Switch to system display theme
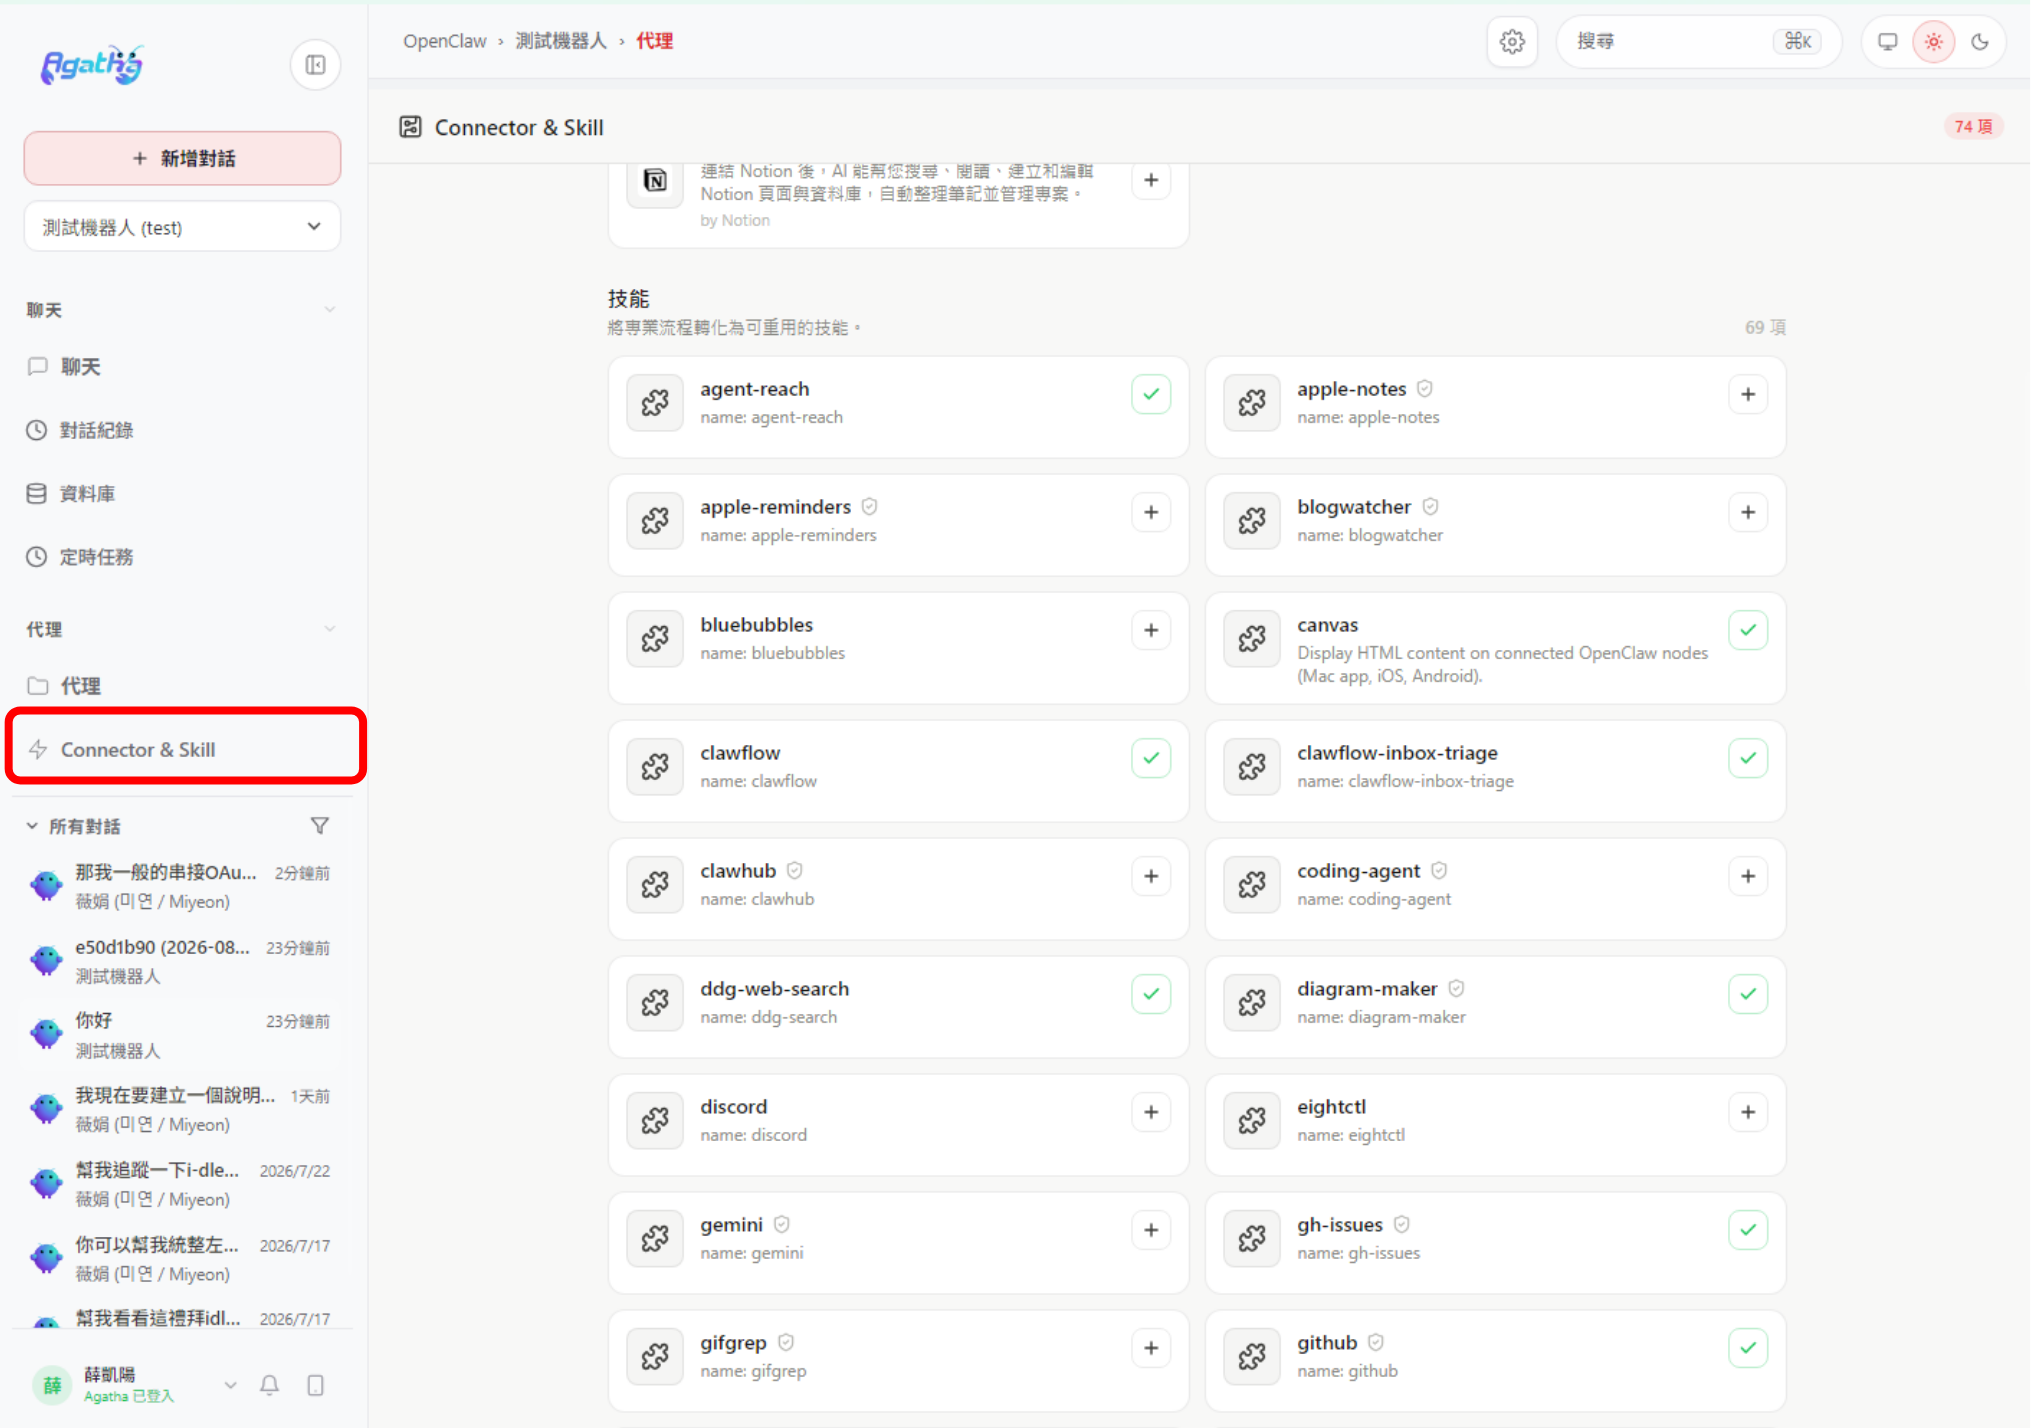Viewport: 2044px width, 1428px height. pos(1888,41)
